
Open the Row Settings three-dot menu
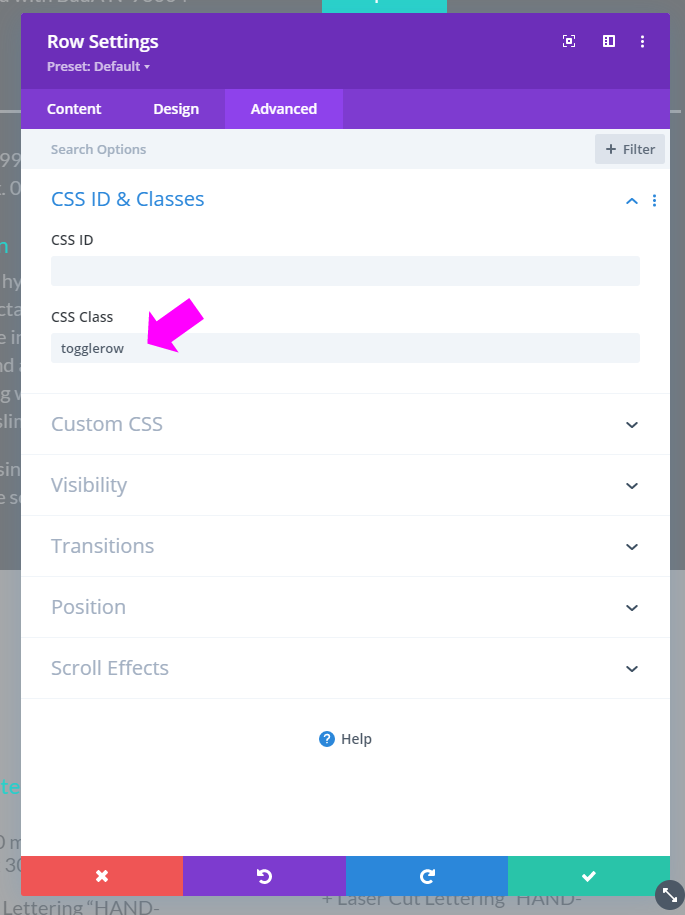click(642, 41)
